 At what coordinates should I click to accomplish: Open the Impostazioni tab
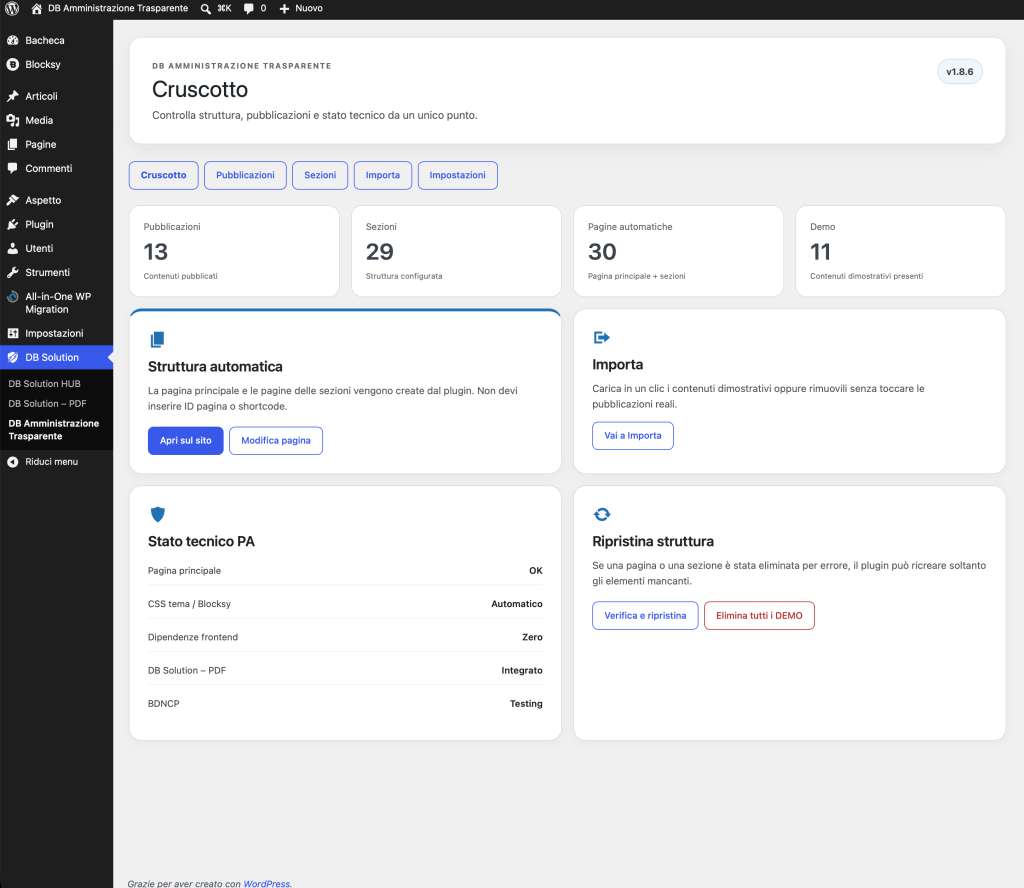pyautogui.click(x=458, y=176)
